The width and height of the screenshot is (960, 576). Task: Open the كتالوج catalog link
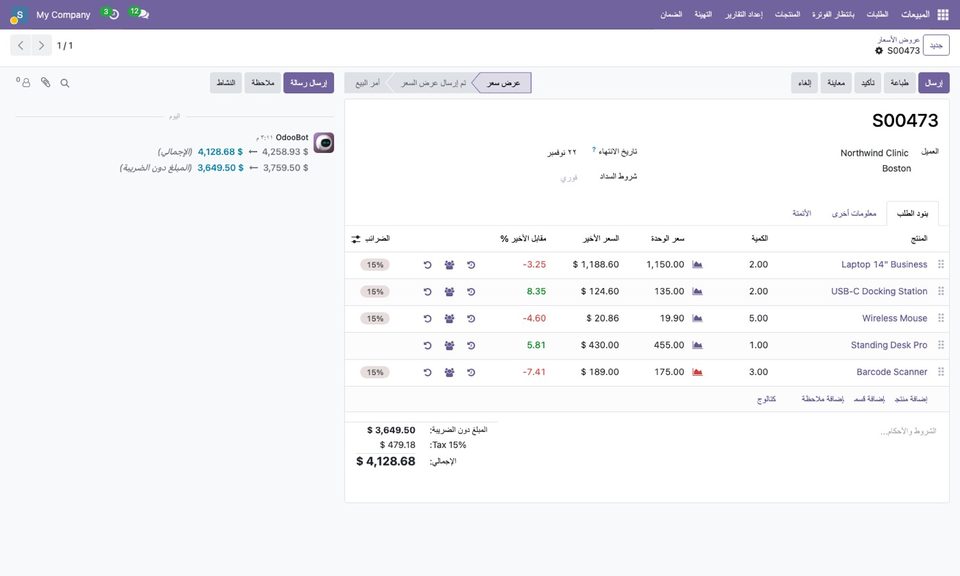point(767,399)
